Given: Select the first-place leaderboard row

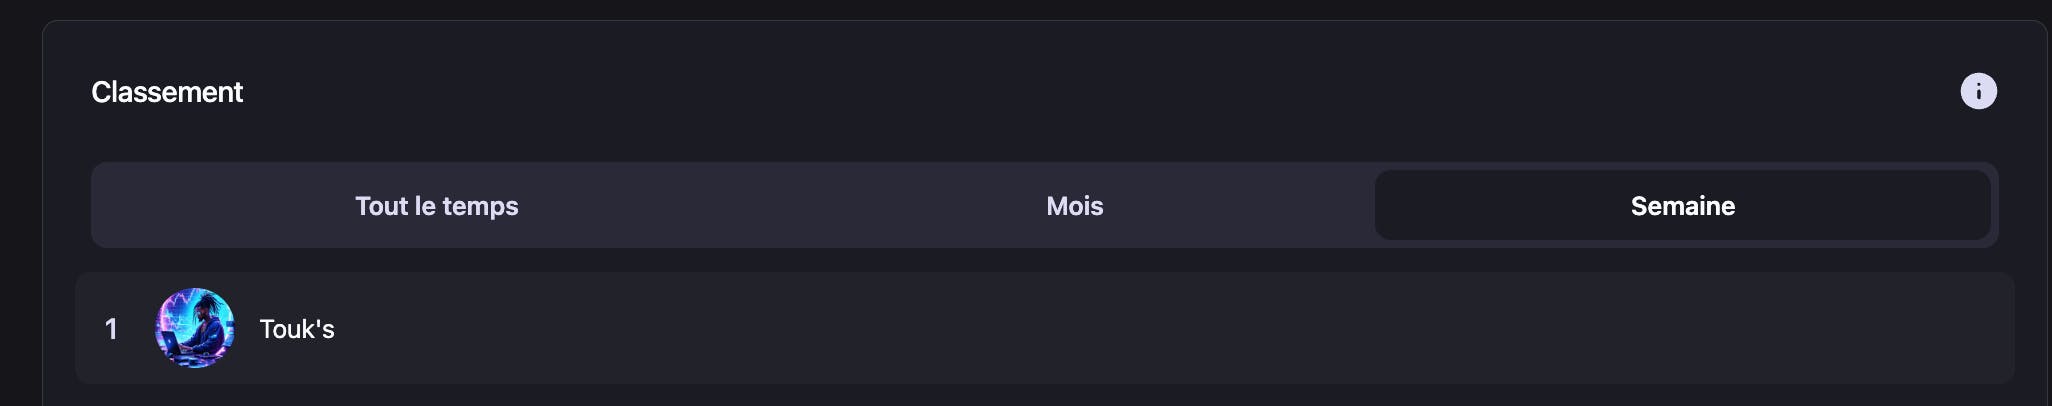Looking at the screenshot, I should (x=1045, y=328).
